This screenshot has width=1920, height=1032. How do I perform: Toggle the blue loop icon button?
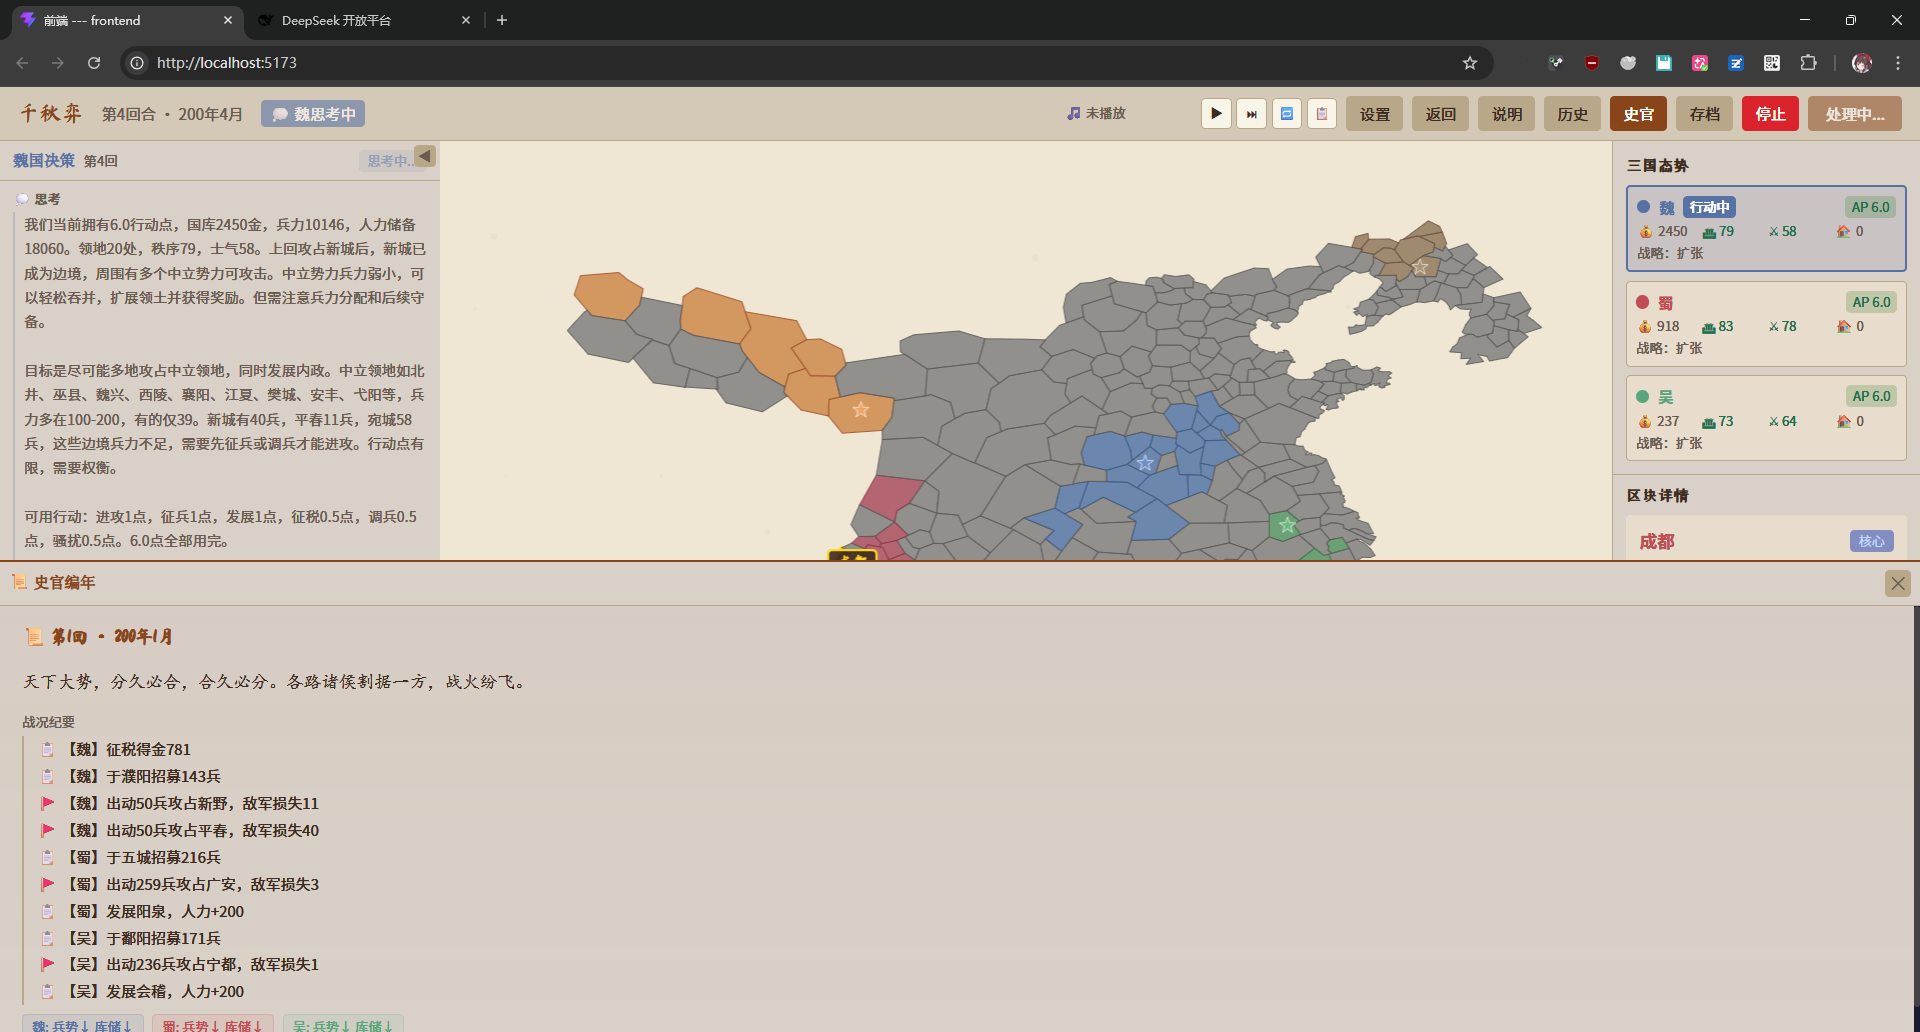click(1287, 114)
